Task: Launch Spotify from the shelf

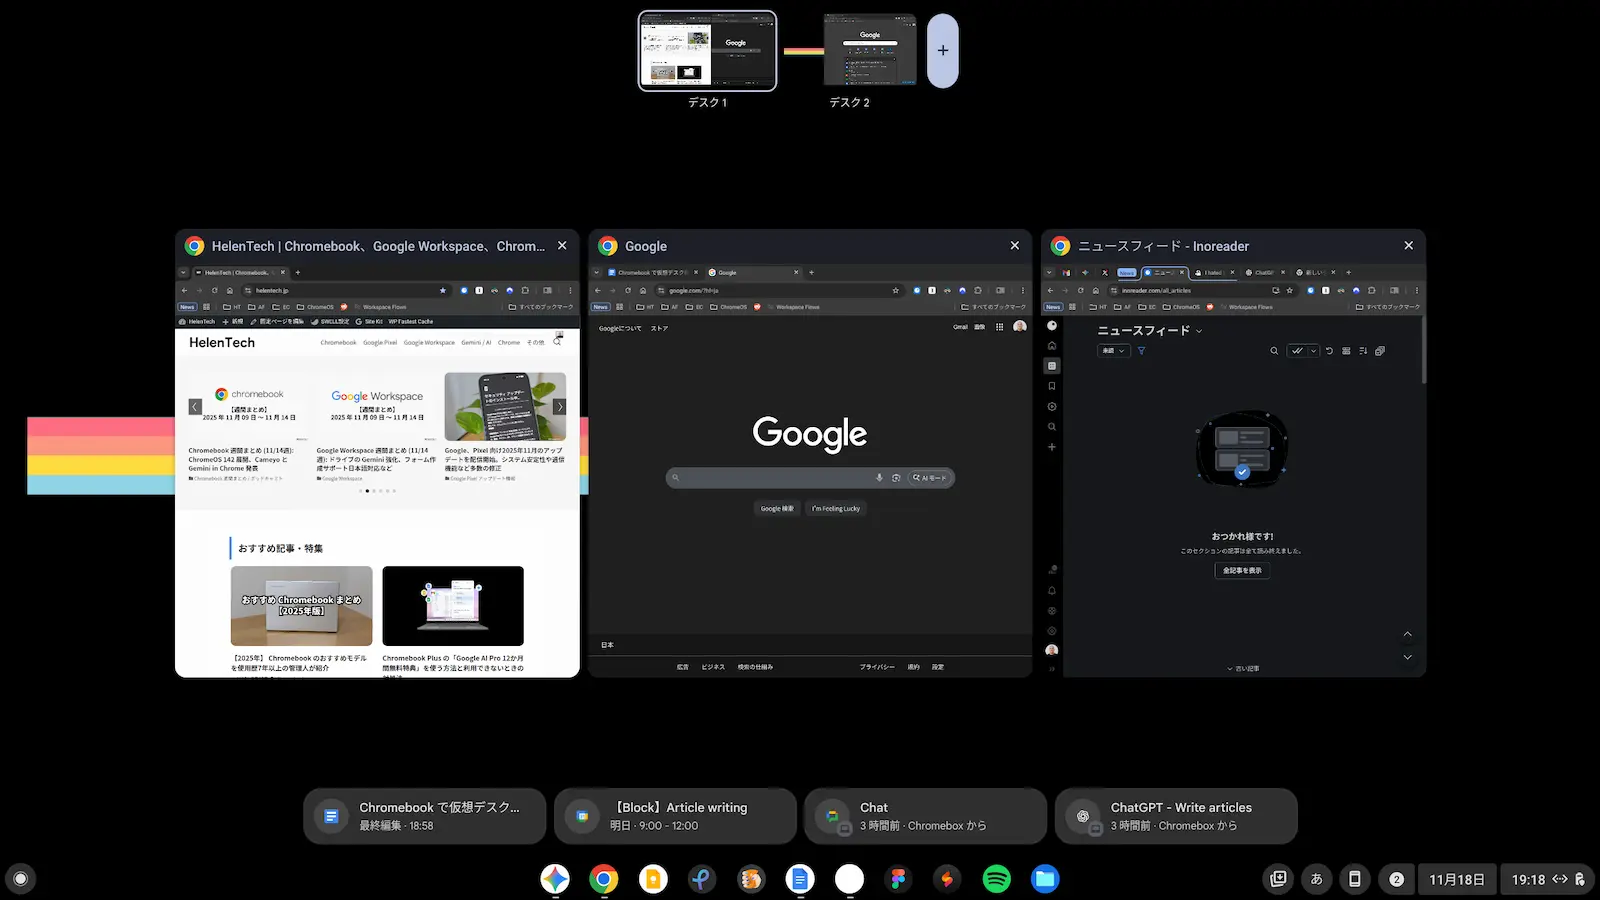Action: pos(996,879)
